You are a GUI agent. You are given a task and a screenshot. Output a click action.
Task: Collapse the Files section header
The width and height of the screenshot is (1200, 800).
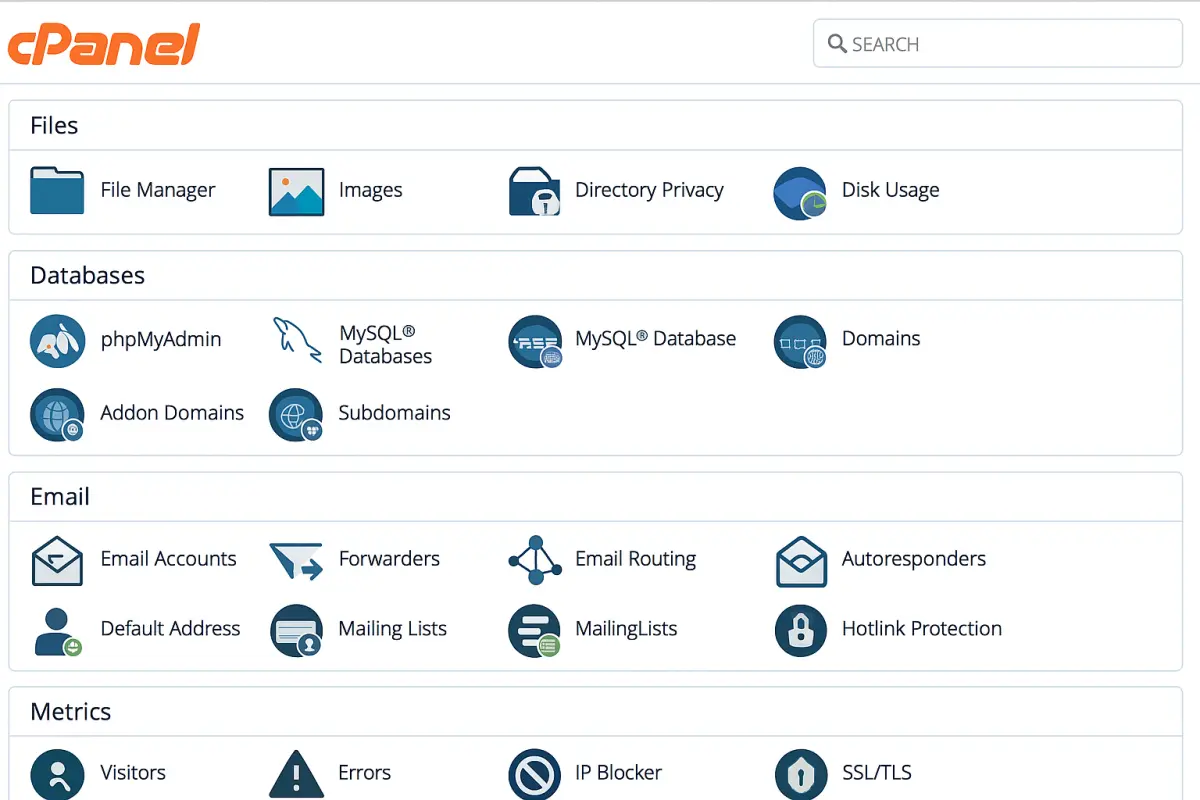(x=596, y=126)
